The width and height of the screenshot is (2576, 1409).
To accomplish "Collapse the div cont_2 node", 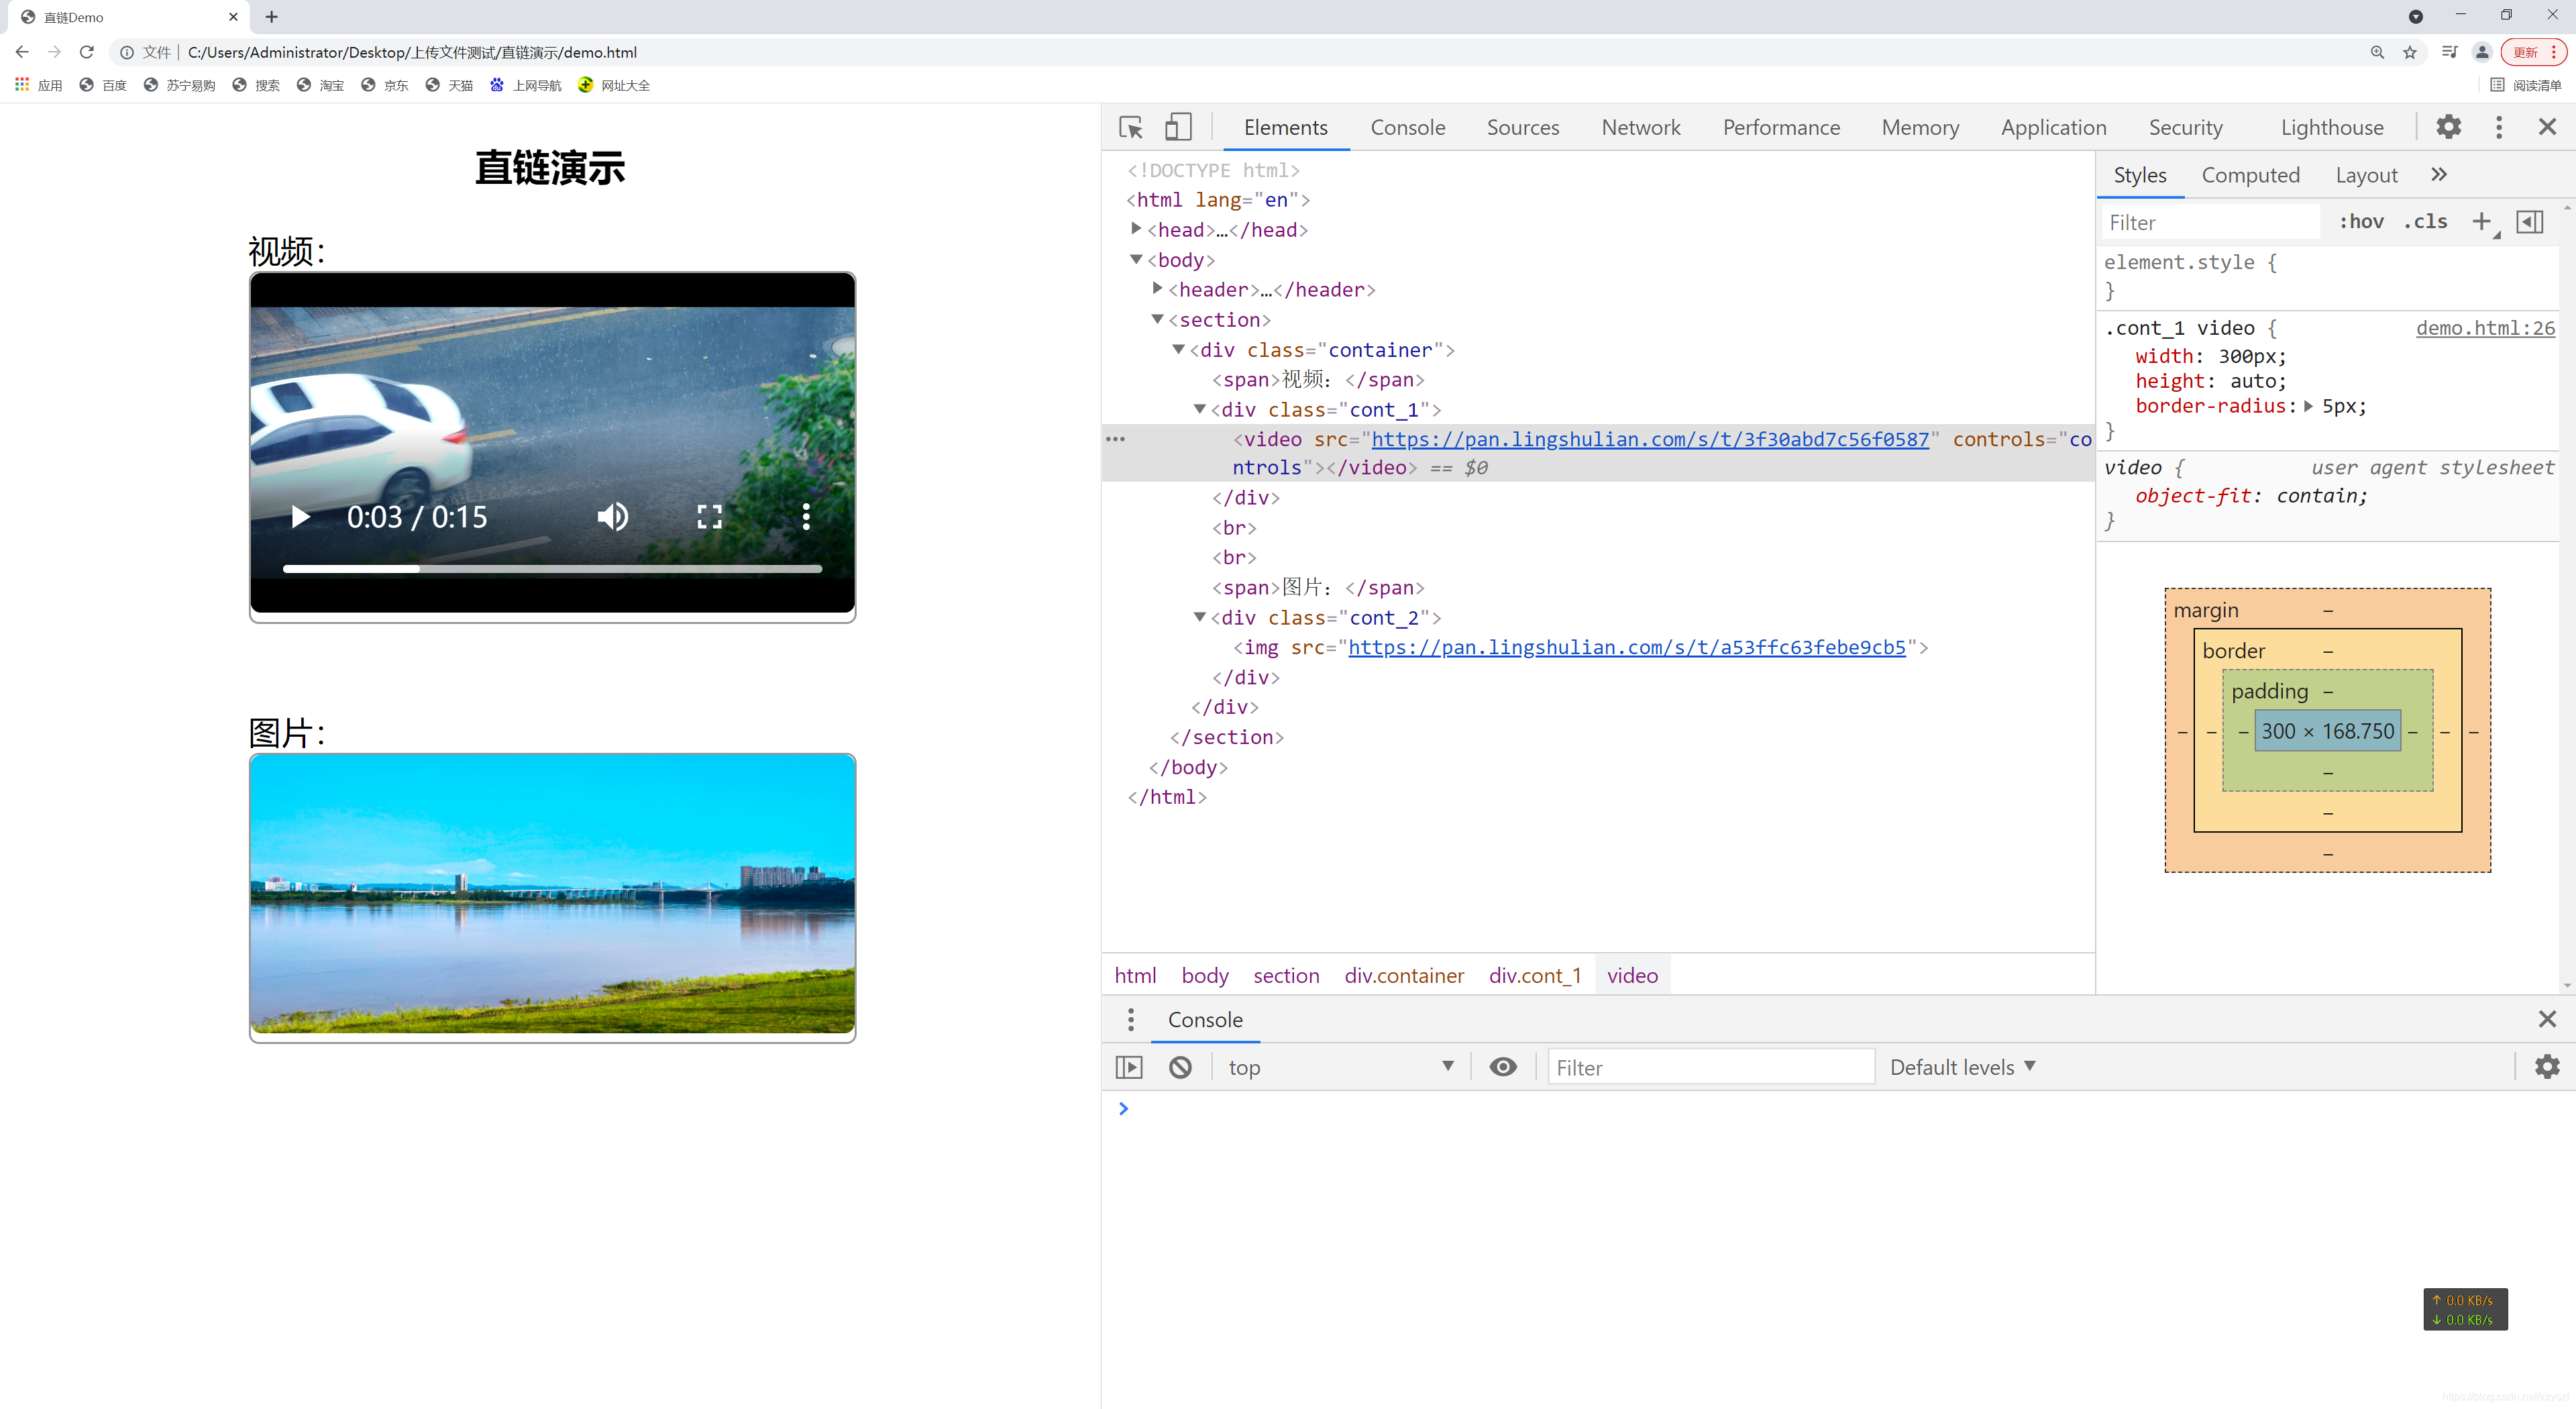I will (x=1199, y=617).
